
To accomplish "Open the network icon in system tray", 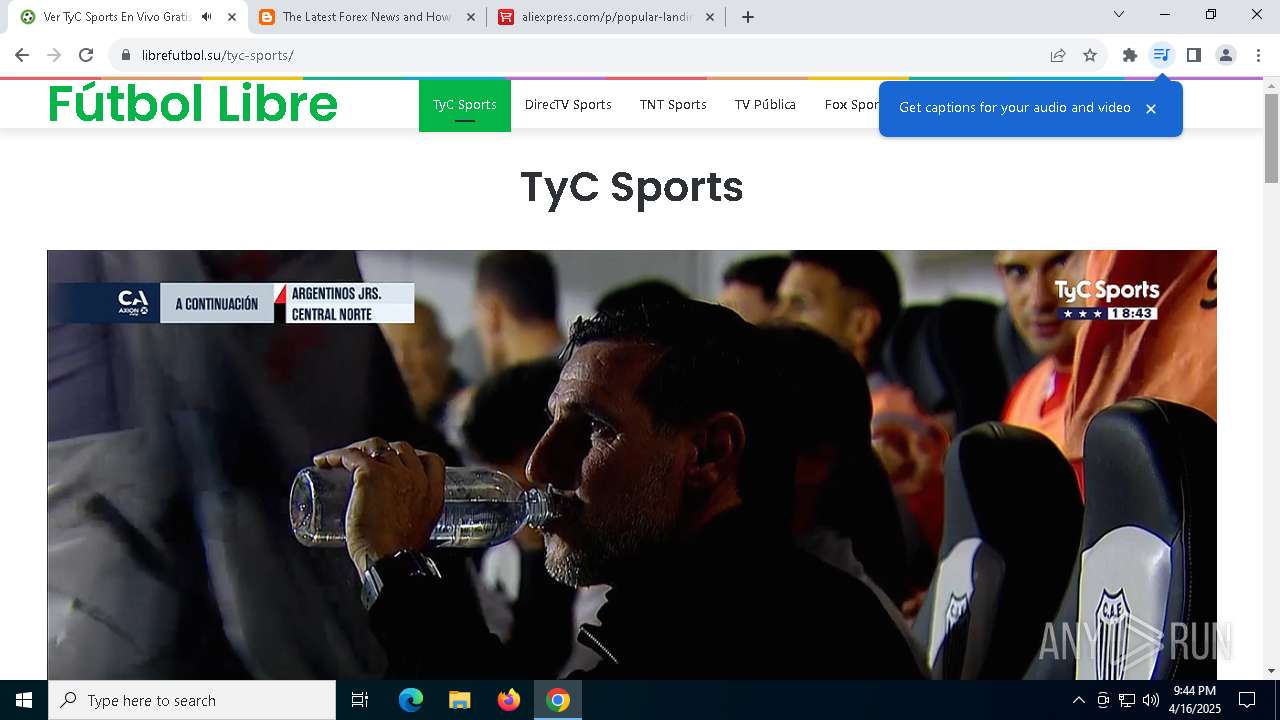I will point(1127,700).
